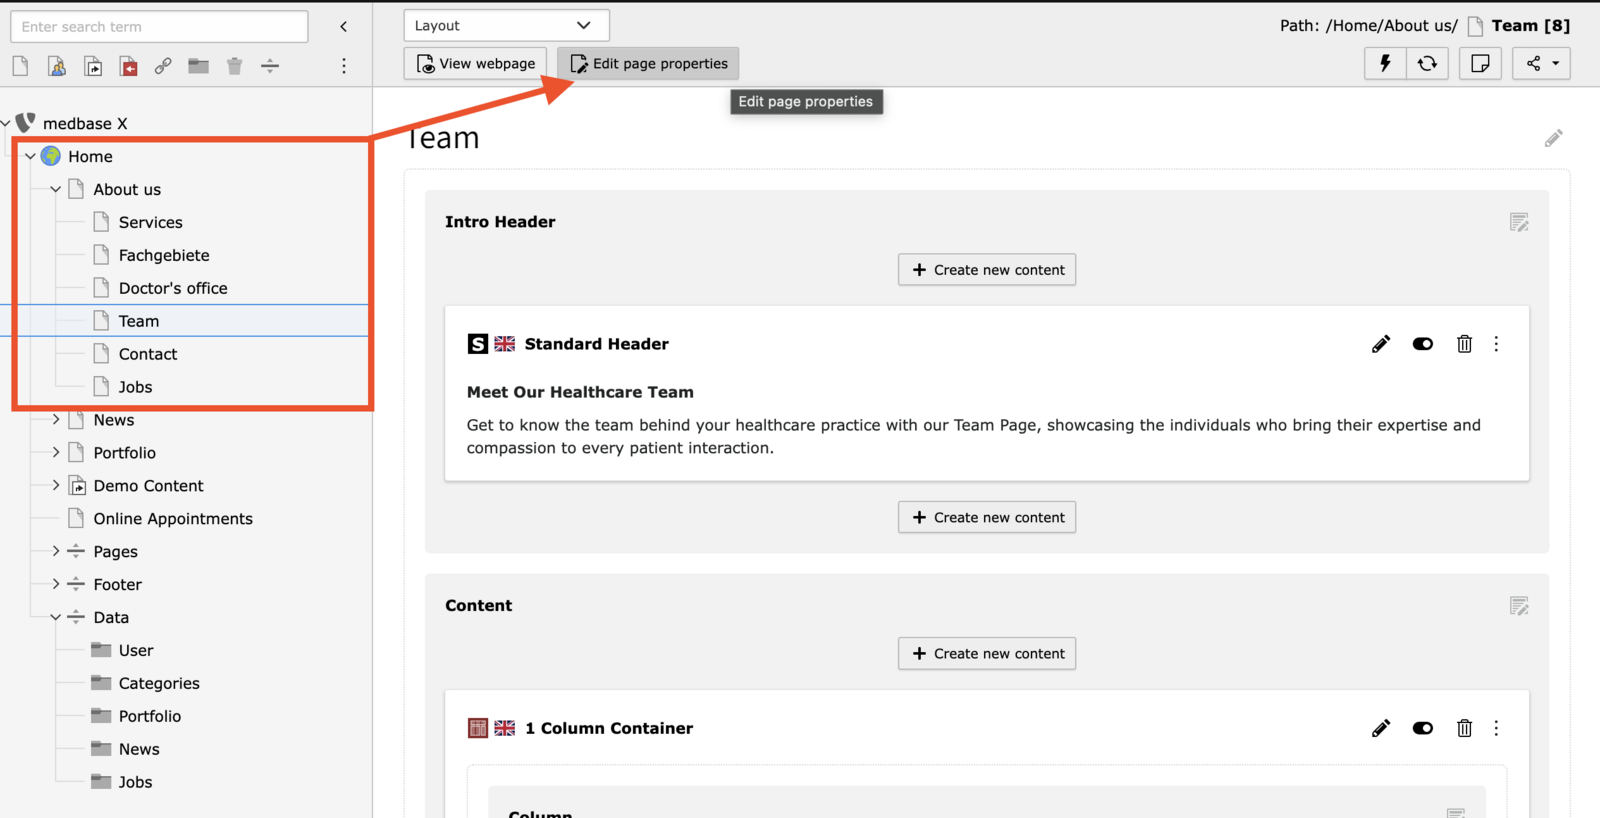Expand the Footer tree node
Image resolution: width=1600 pixels, height=818 pixels.
point(56,584)
